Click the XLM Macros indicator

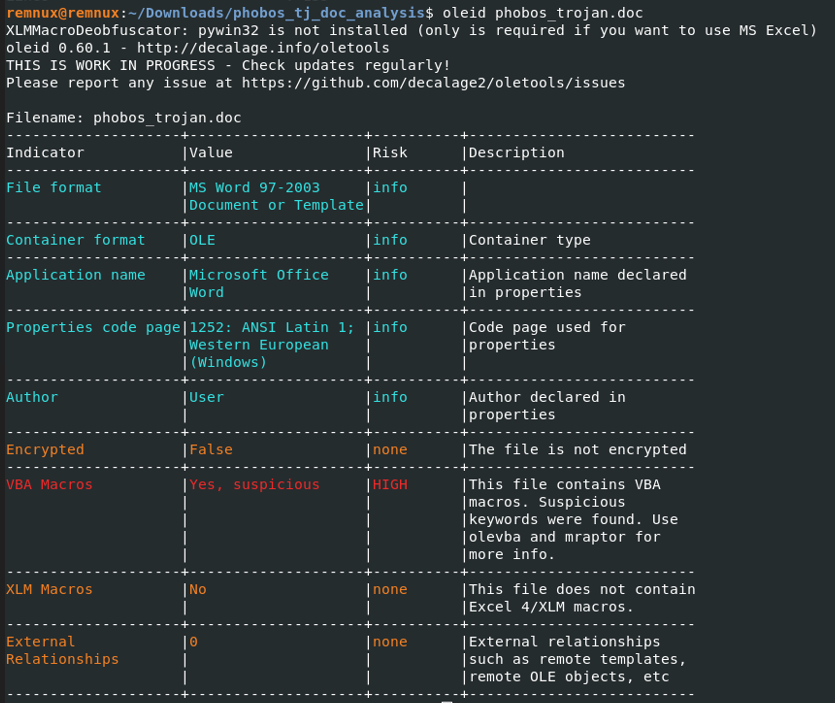[49, 590]
